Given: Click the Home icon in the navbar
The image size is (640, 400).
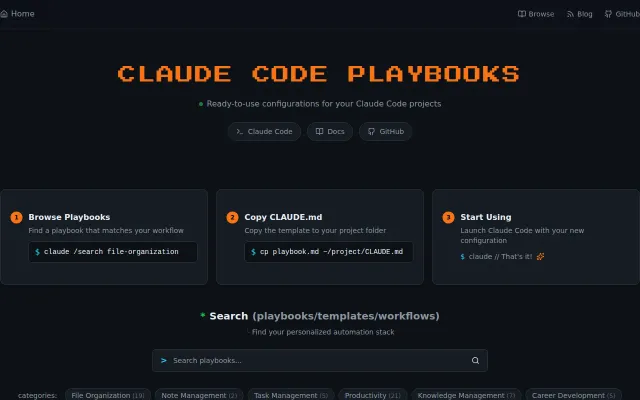Looking at the screenshot, I should pos(4,14).
